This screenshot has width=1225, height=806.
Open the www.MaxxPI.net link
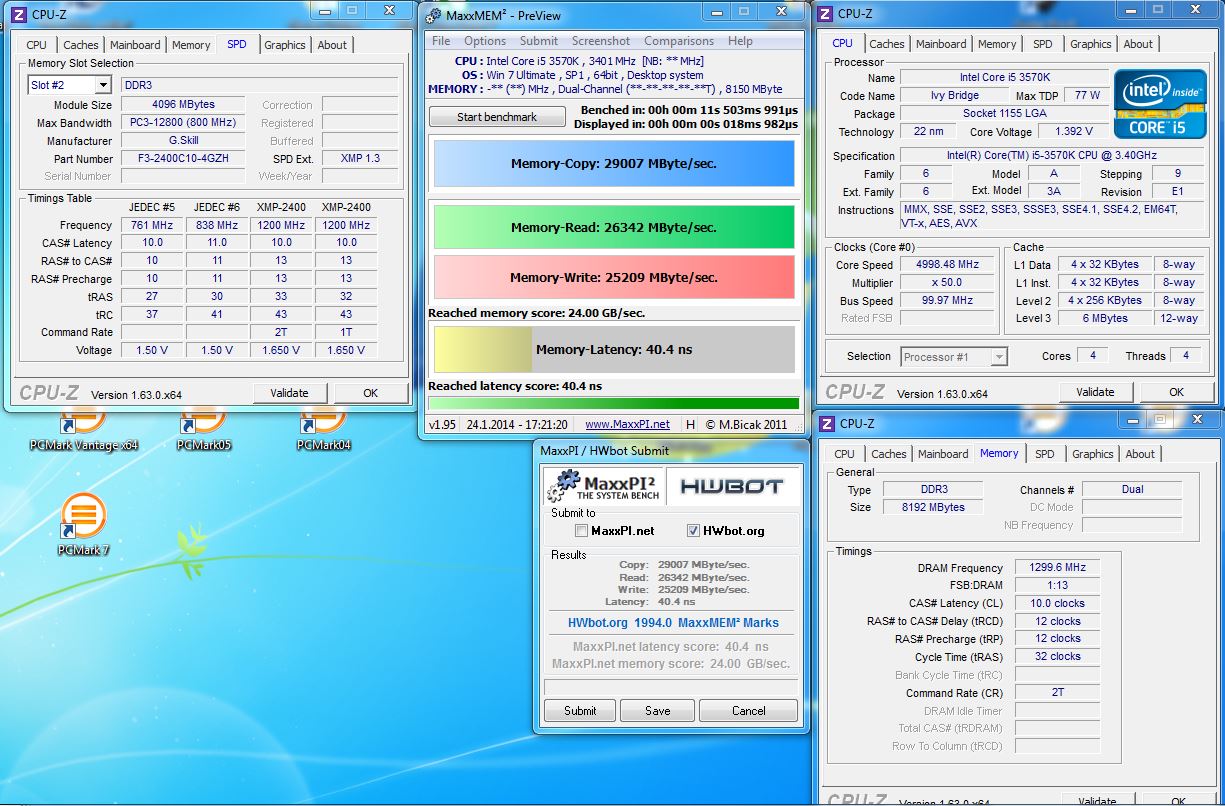pos(627,425)
